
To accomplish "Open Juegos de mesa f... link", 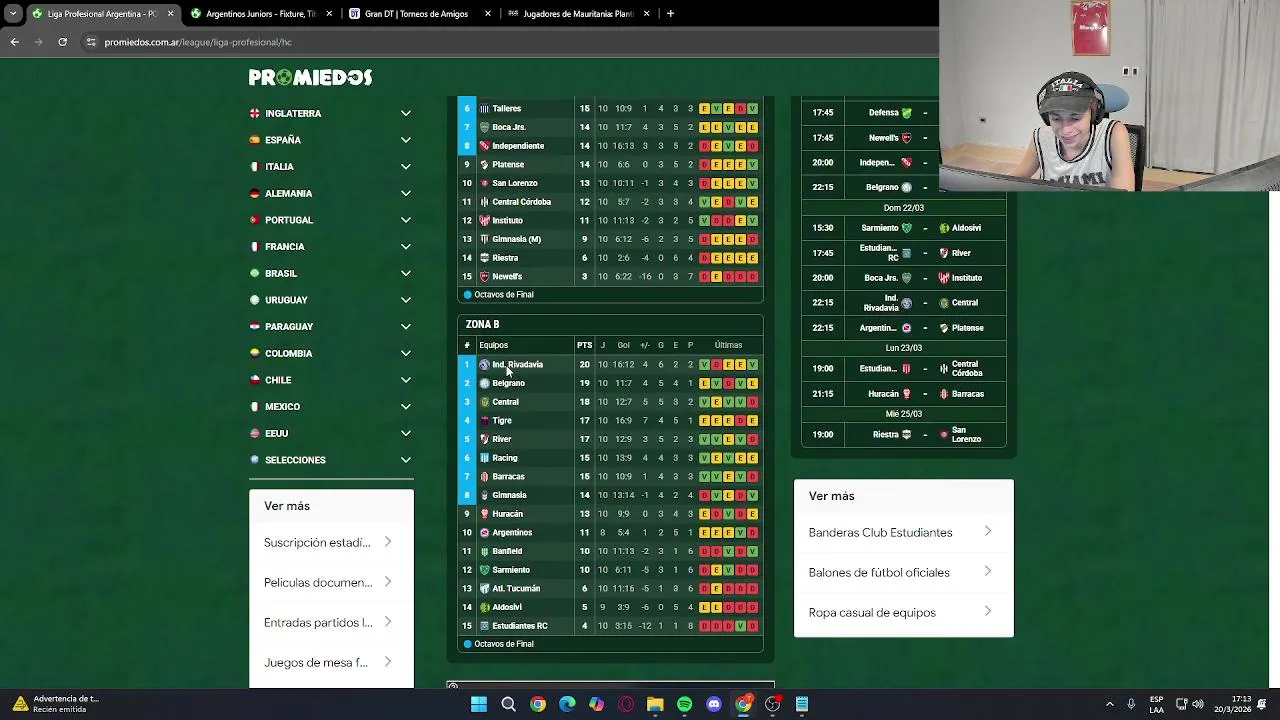I will pyautogui.click(x=331, y=662).
